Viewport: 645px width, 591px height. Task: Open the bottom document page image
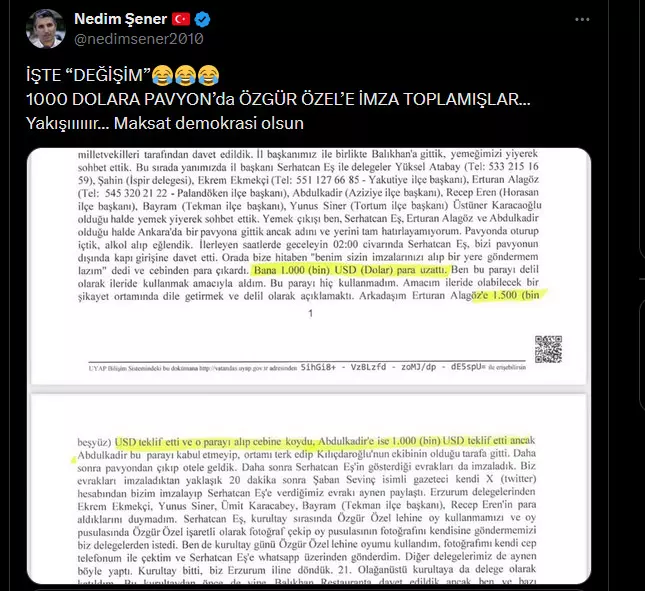pos(309,489)
